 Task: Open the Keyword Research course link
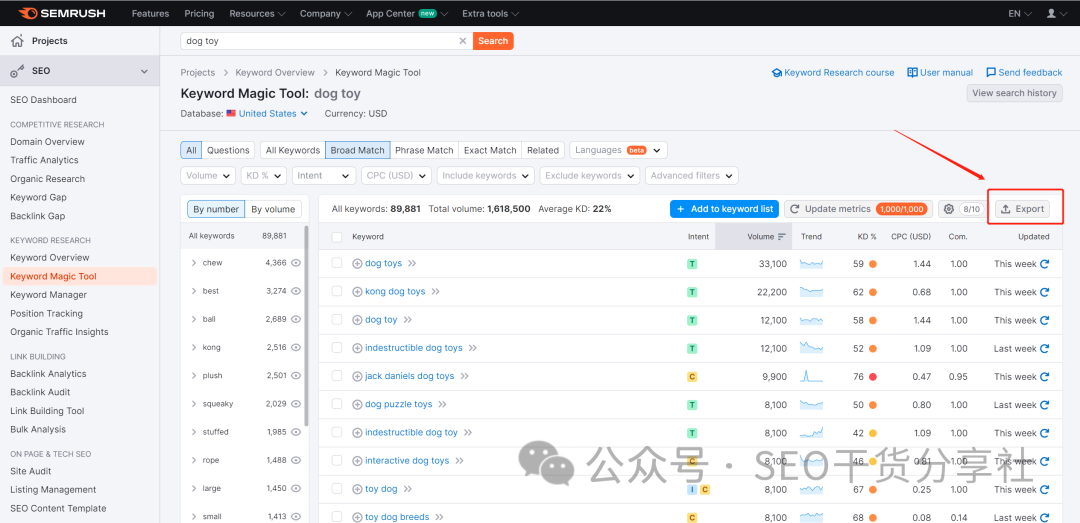pos(833,72)
